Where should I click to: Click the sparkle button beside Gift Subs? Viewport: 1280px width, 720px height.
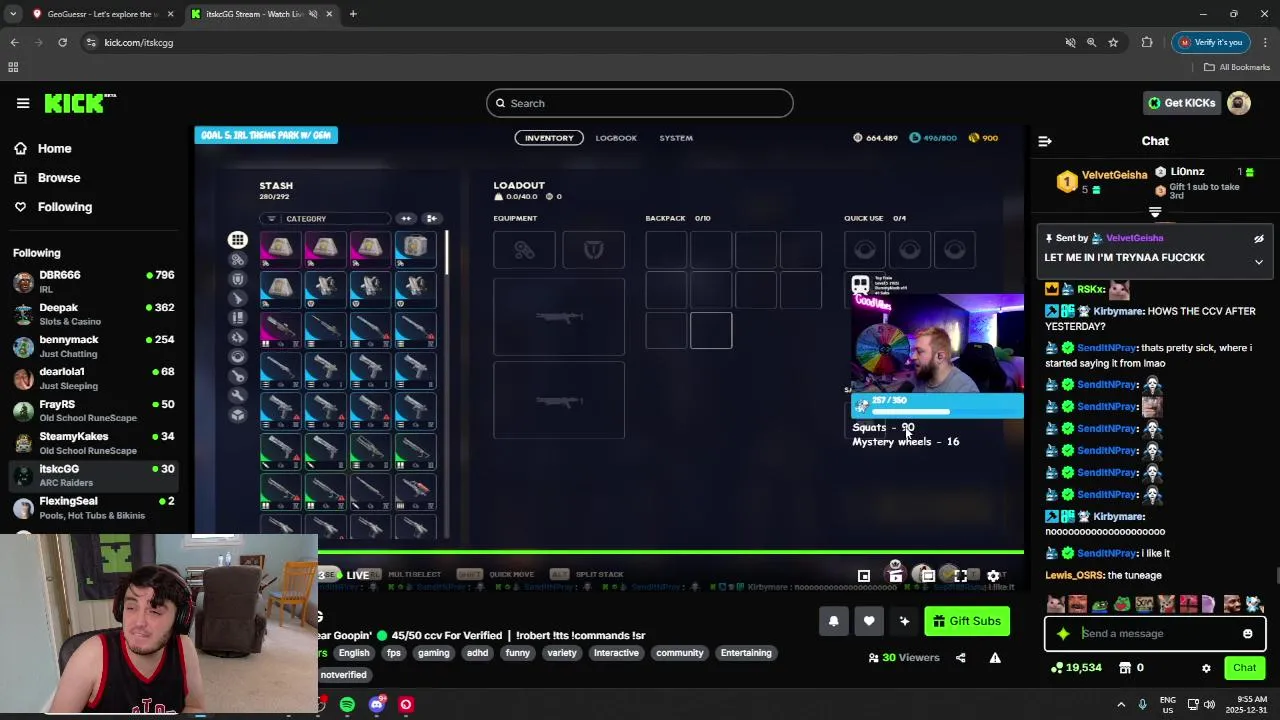[904, 621]
